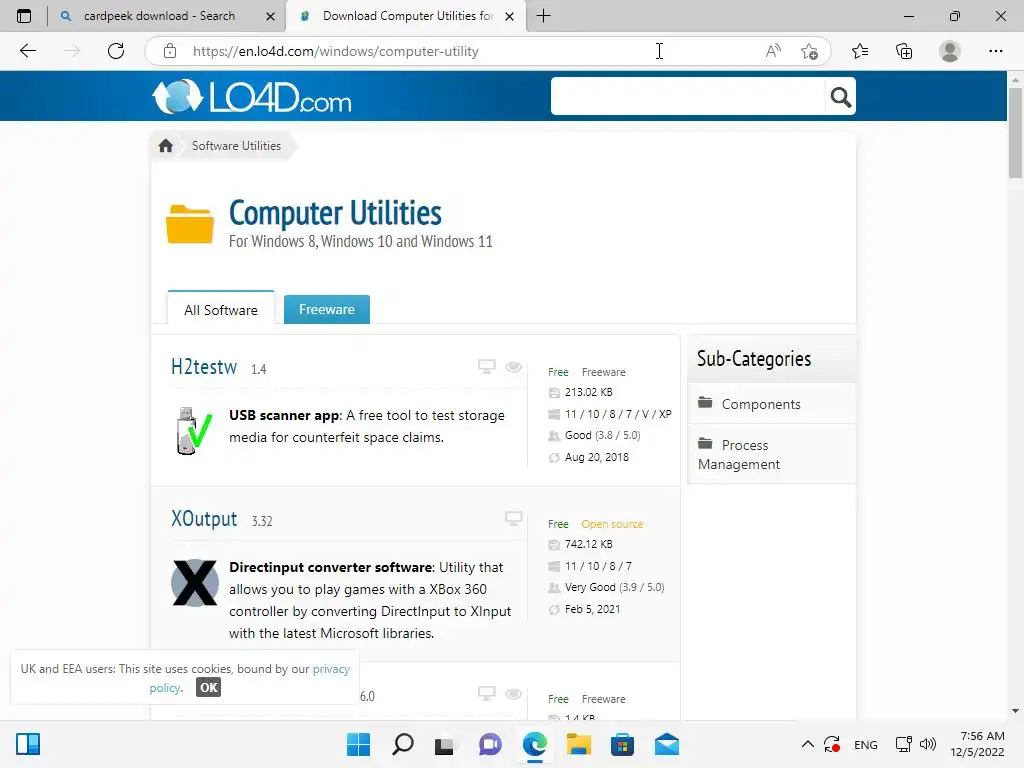
Task: Open the volume tray icon
Action: [x=927, y=744]
